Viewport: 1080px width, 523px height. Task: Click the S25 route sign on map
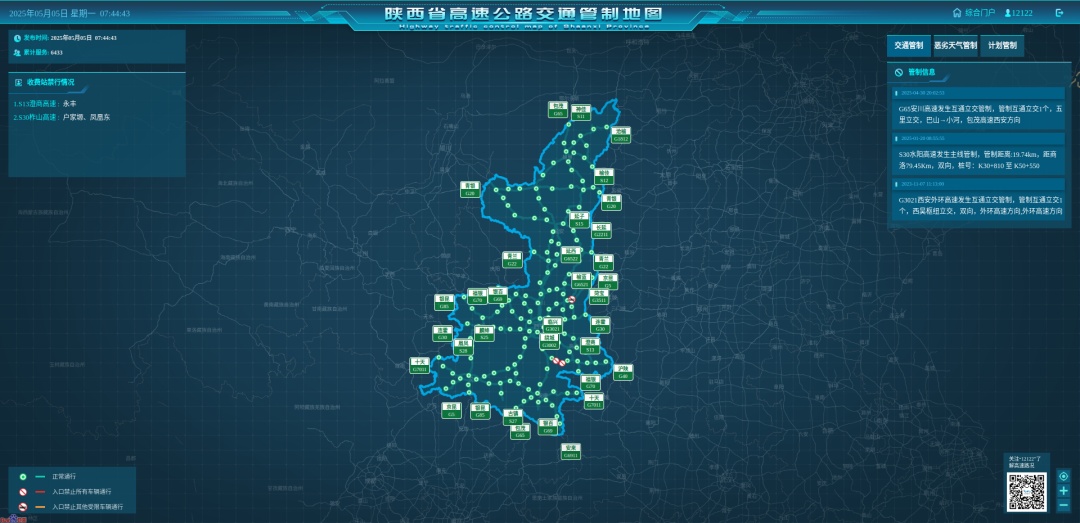click(484, 334)
